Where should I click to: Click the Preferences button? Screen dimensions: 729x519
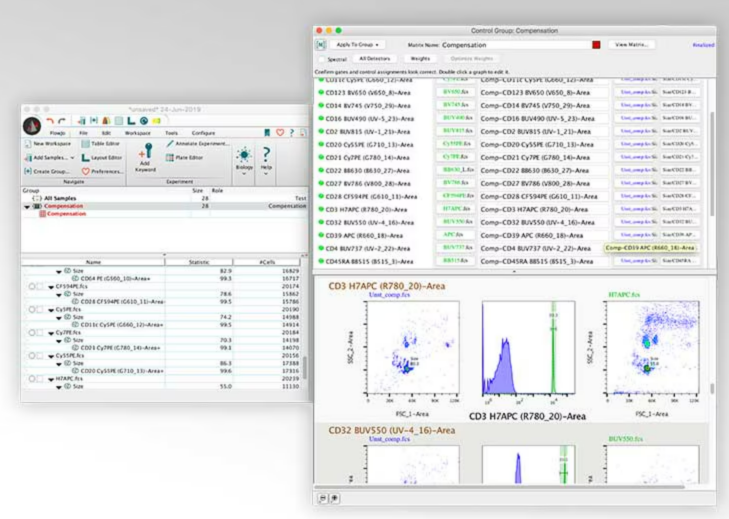(x=103, y=172)
